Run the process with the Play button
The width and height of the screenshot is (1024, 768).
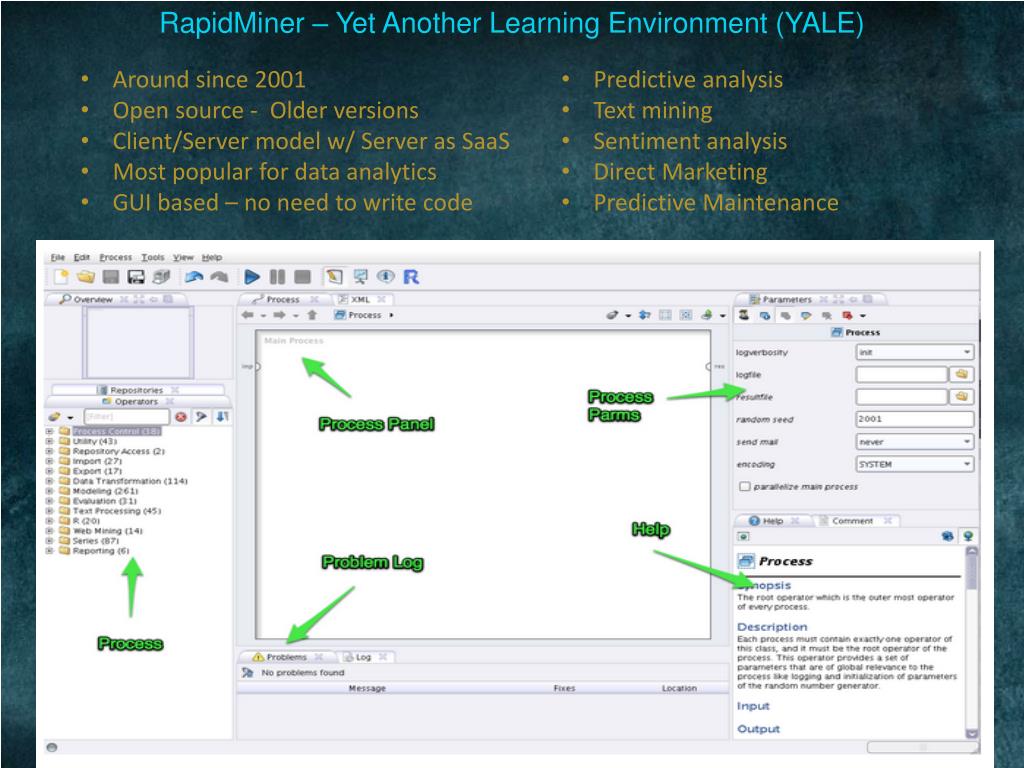tap(252, 277)
